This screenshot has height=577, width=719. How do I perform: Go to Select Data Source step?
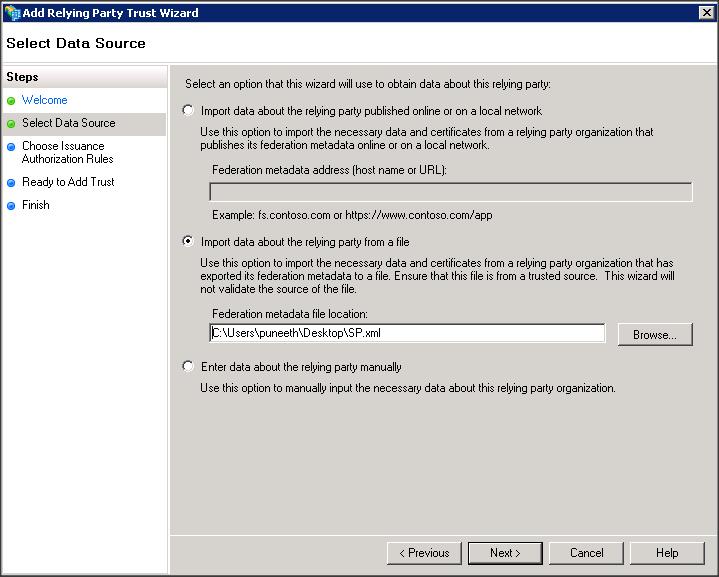pos(68,123)
